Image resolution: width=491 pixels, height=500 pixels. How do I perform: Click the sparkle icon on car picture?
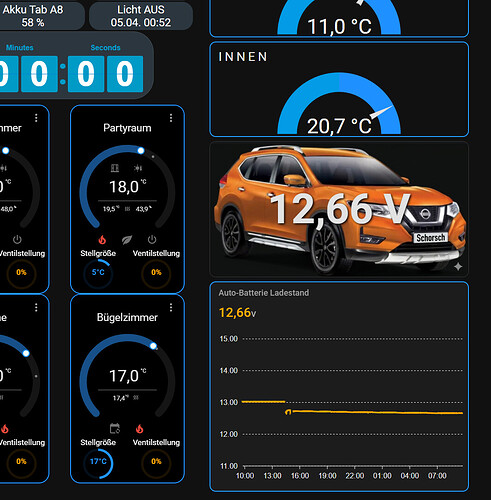[458, 266]
